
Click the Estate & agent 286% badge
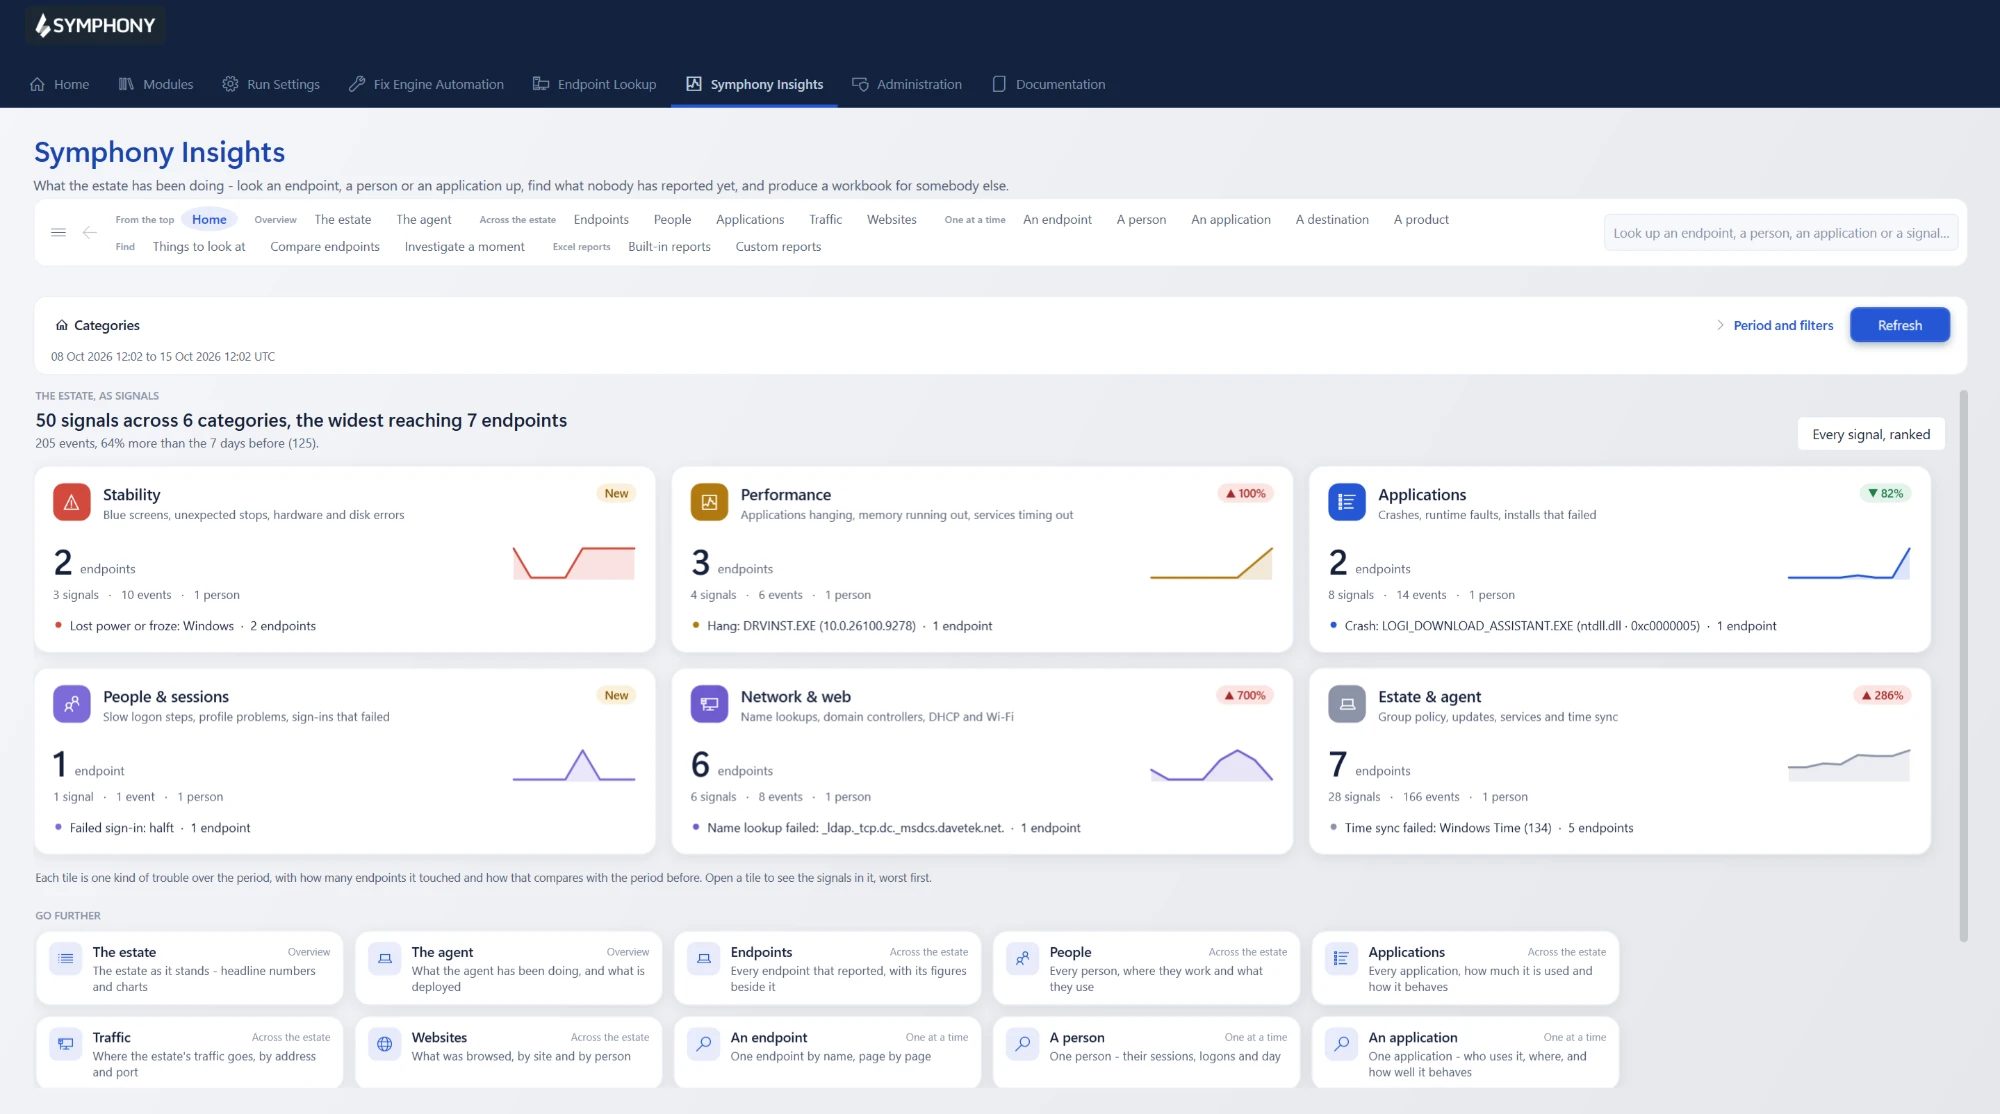click(x=1882, y=696)
